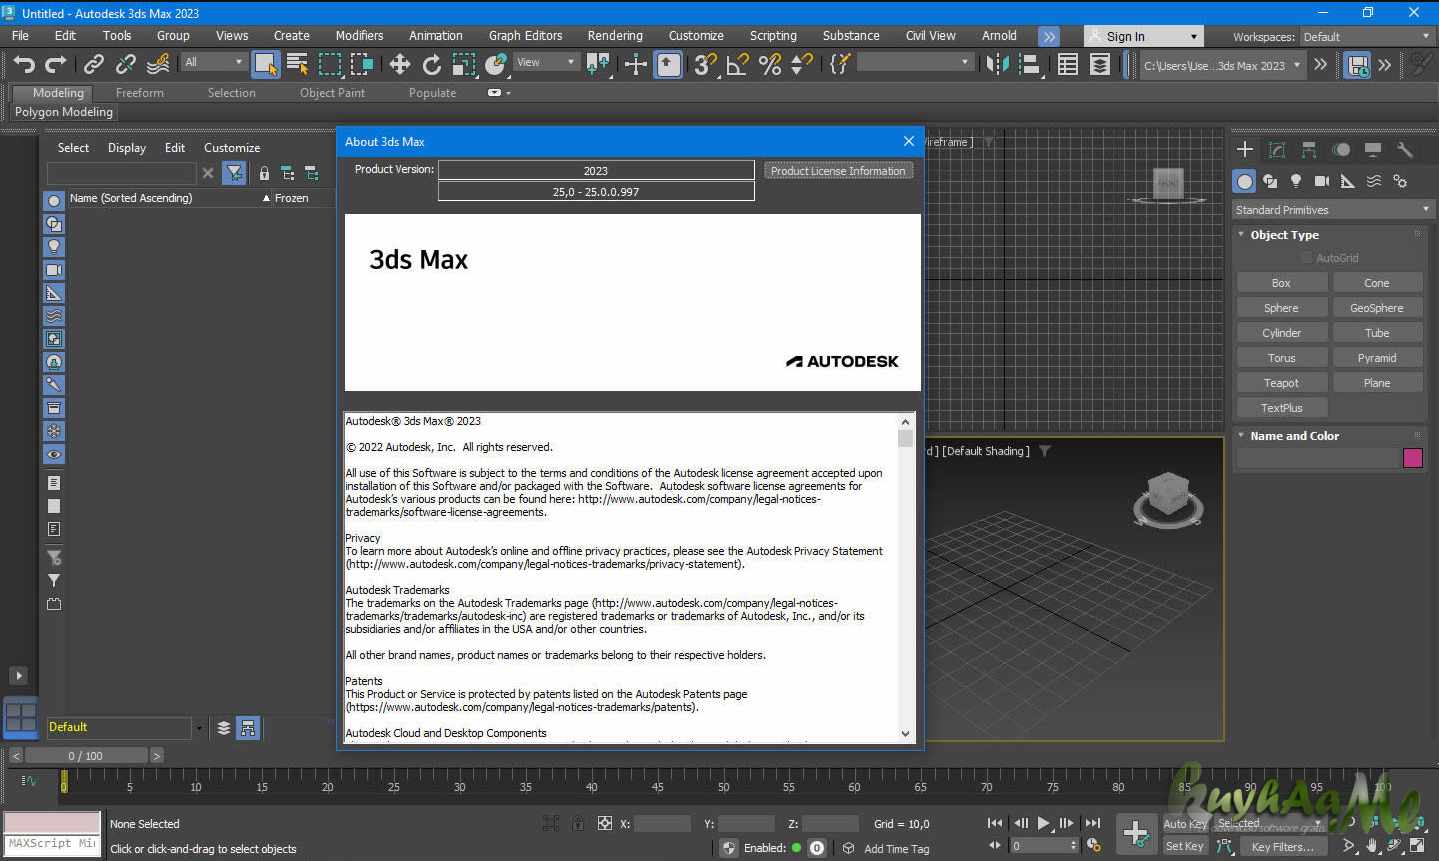Click the Key Filters button
The height and width of the screenshot is (861, 1439).
pyautogui.click(x=1283, y=847)
